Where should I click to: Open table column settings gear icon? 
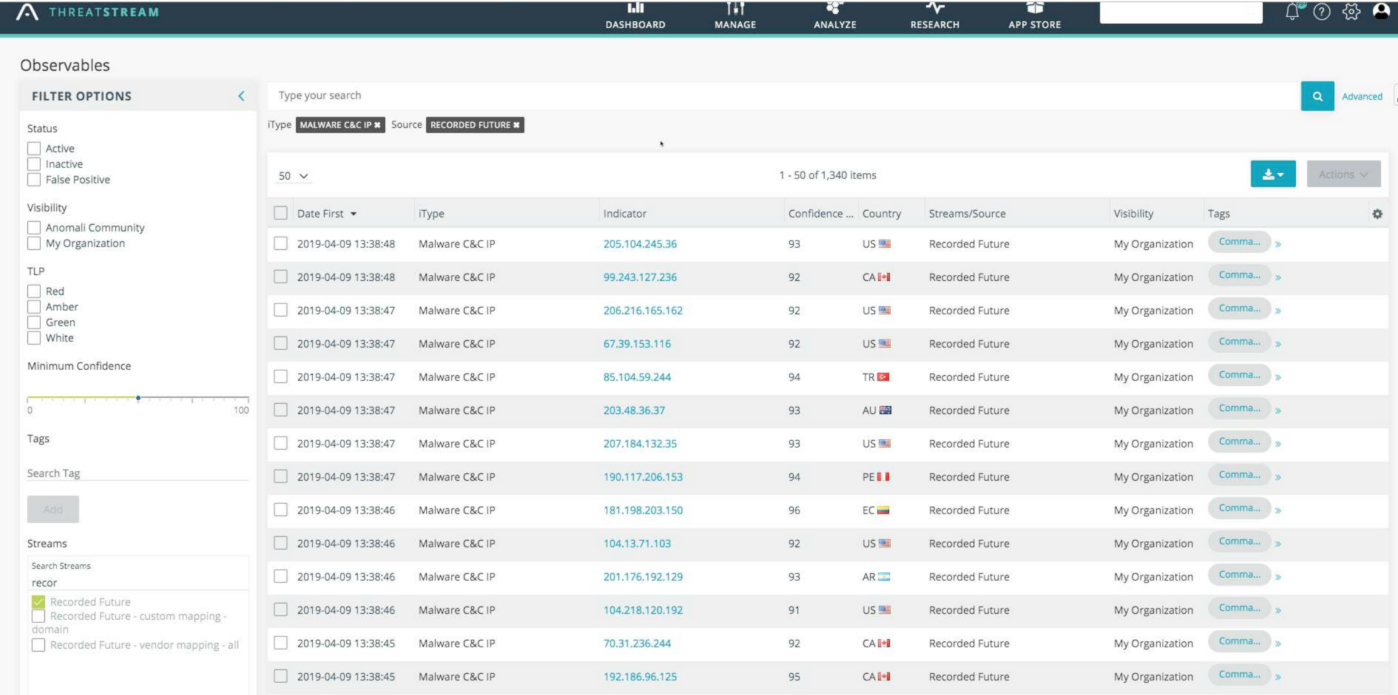[1377, 214]
